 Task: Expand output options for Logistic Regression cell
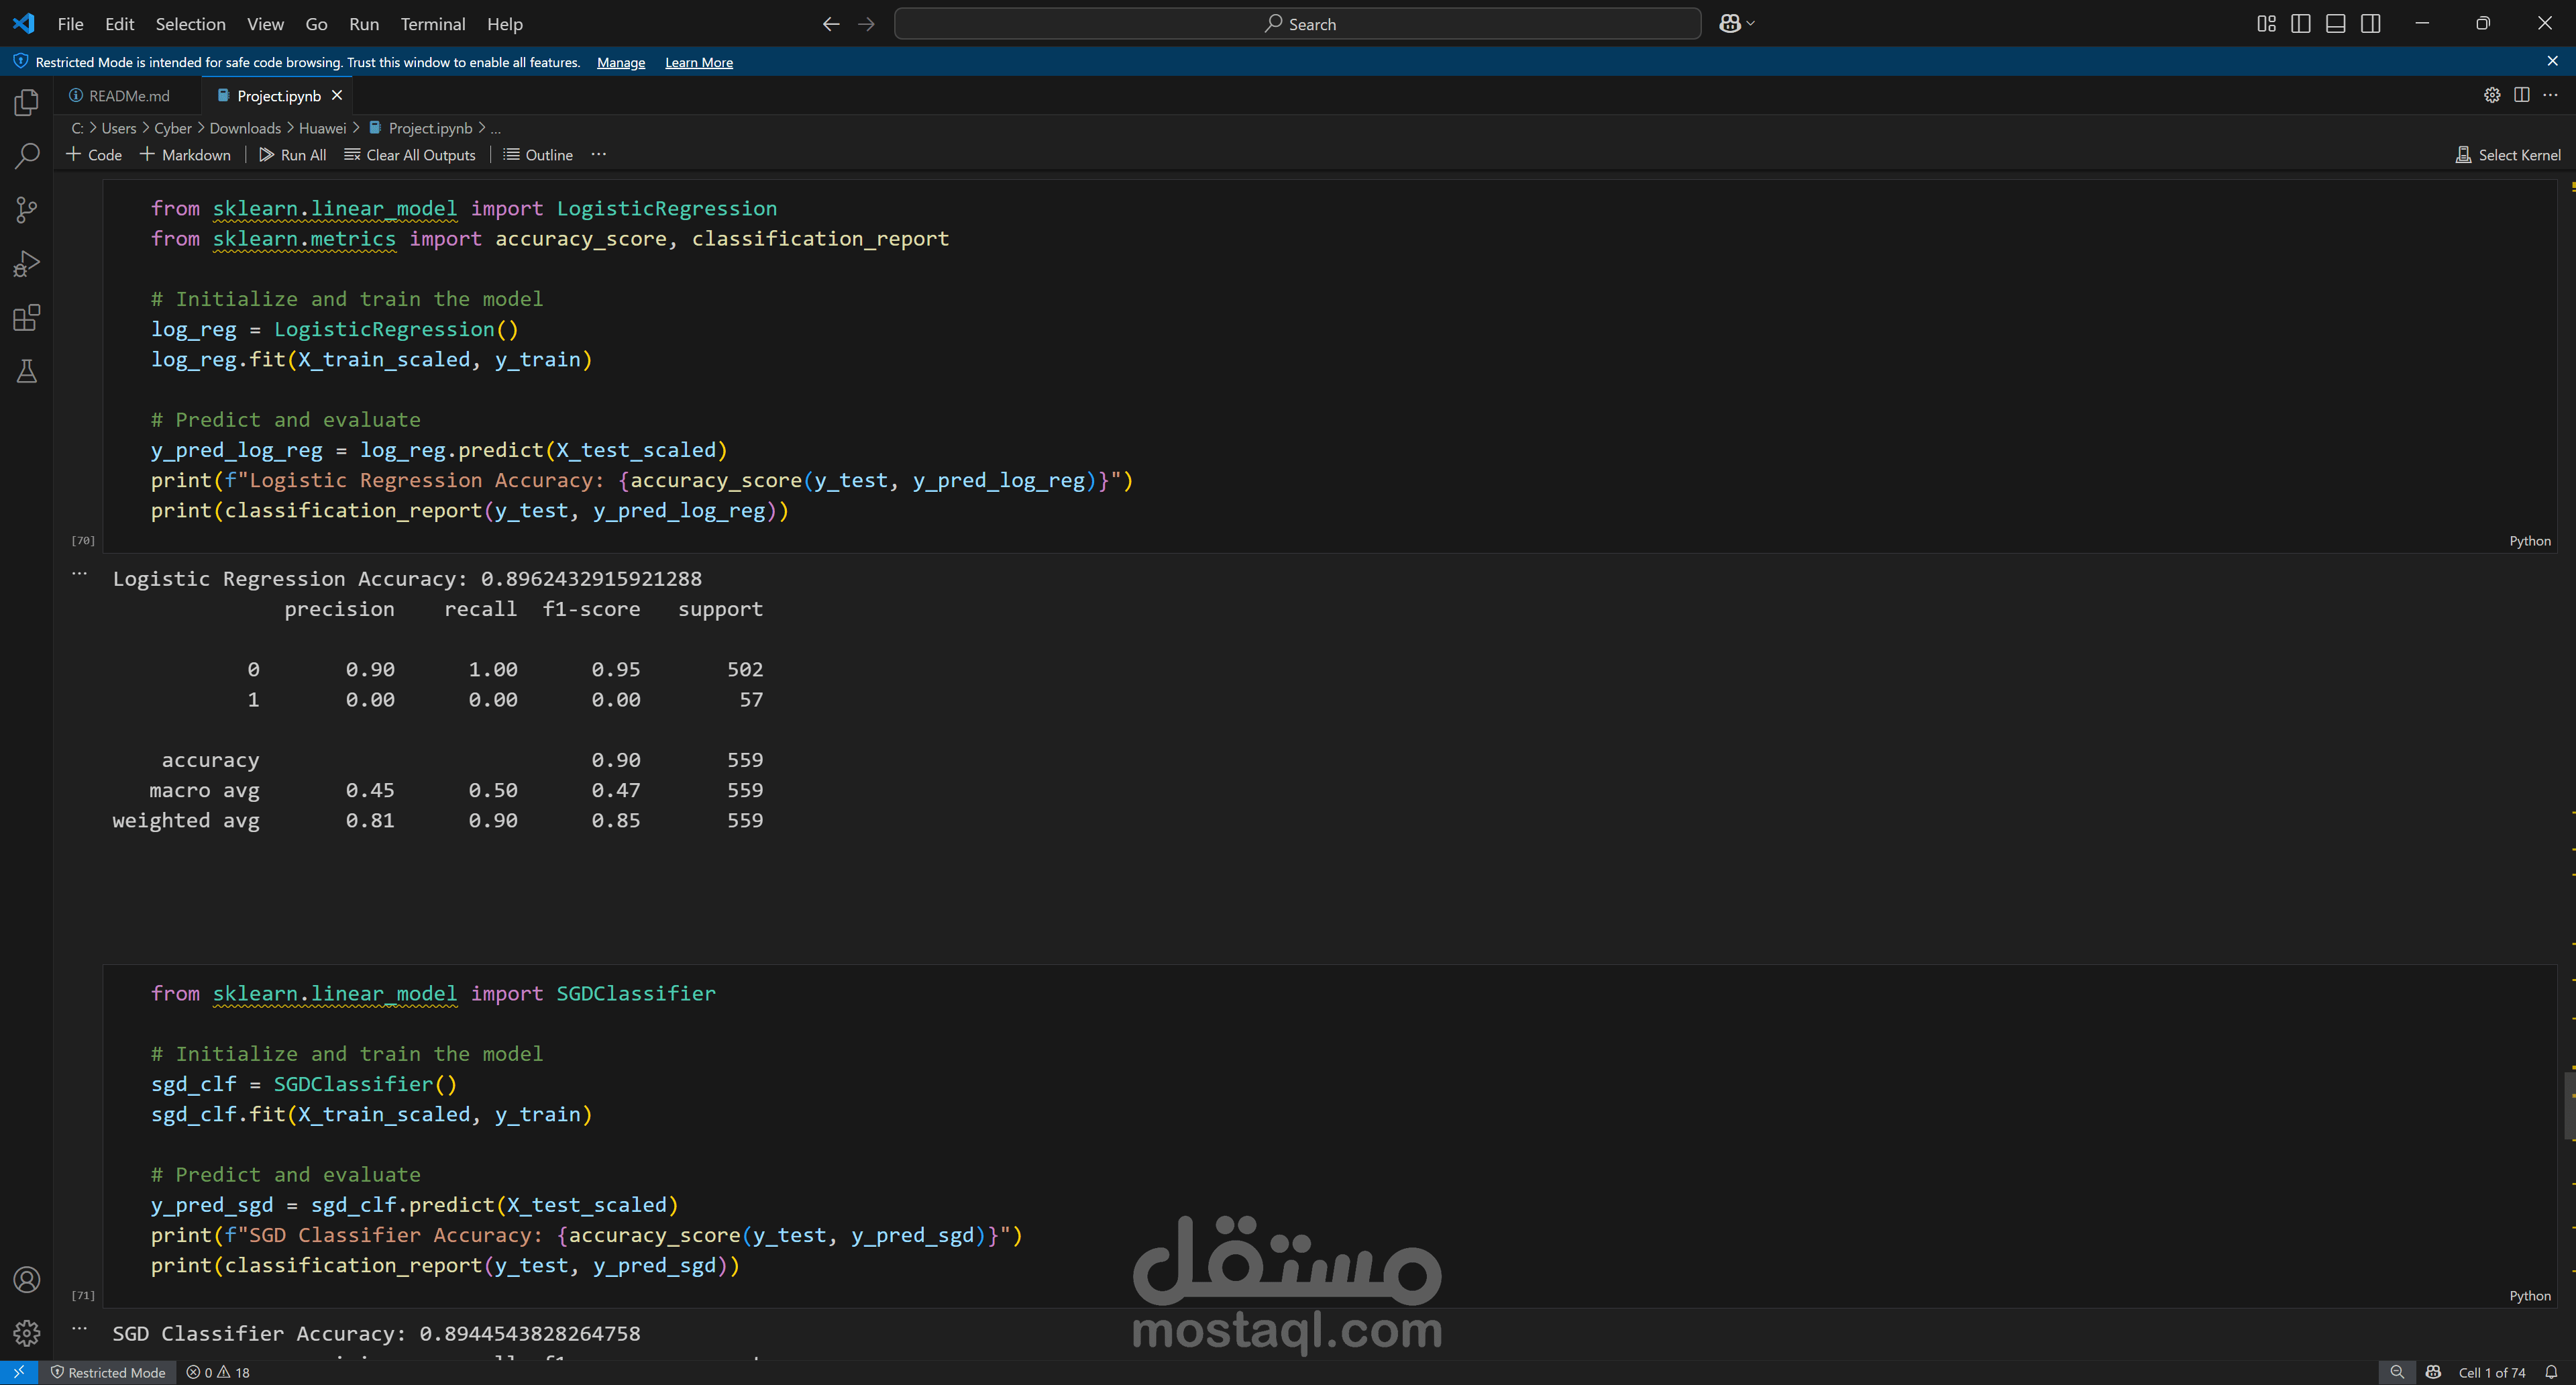click(x=80, y=574)
